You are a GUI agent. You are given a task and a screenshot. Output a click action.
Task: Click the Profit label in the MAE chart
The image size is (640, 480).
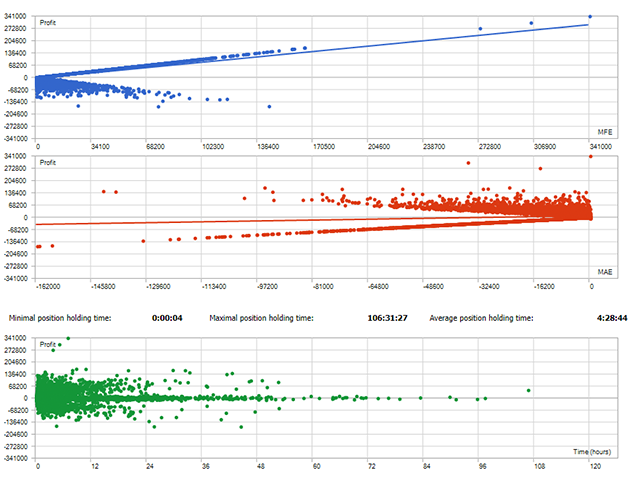(x=48, y=162)
